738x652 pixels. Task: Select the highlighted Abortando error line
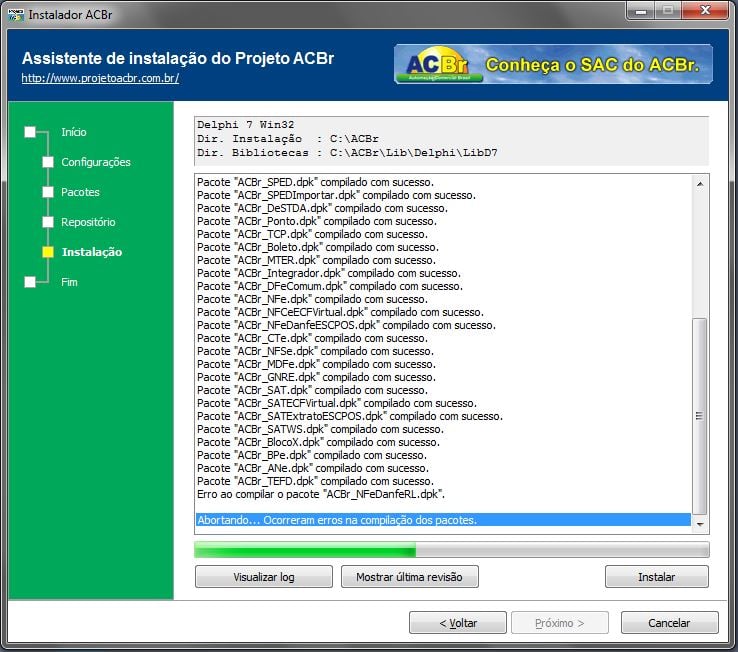coord(443,520)
